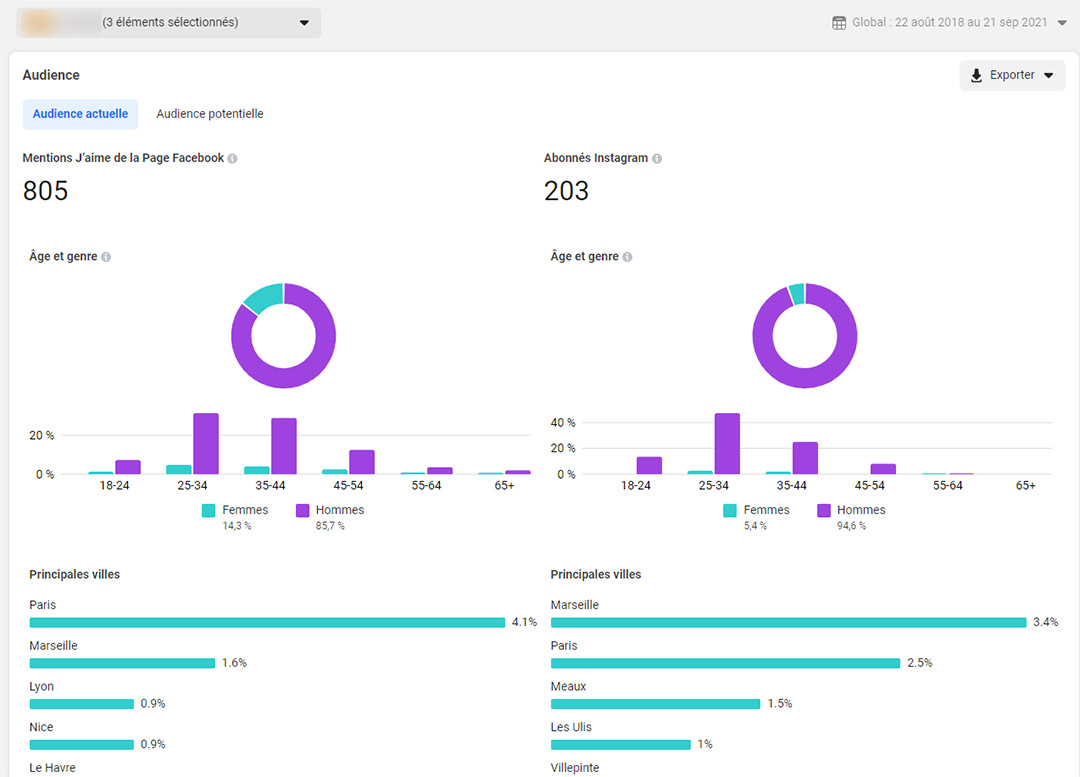This screenshot has height=777, width=1080.
Task: Open the Exporter dropdown arrow
Action: pos(1049,75)
